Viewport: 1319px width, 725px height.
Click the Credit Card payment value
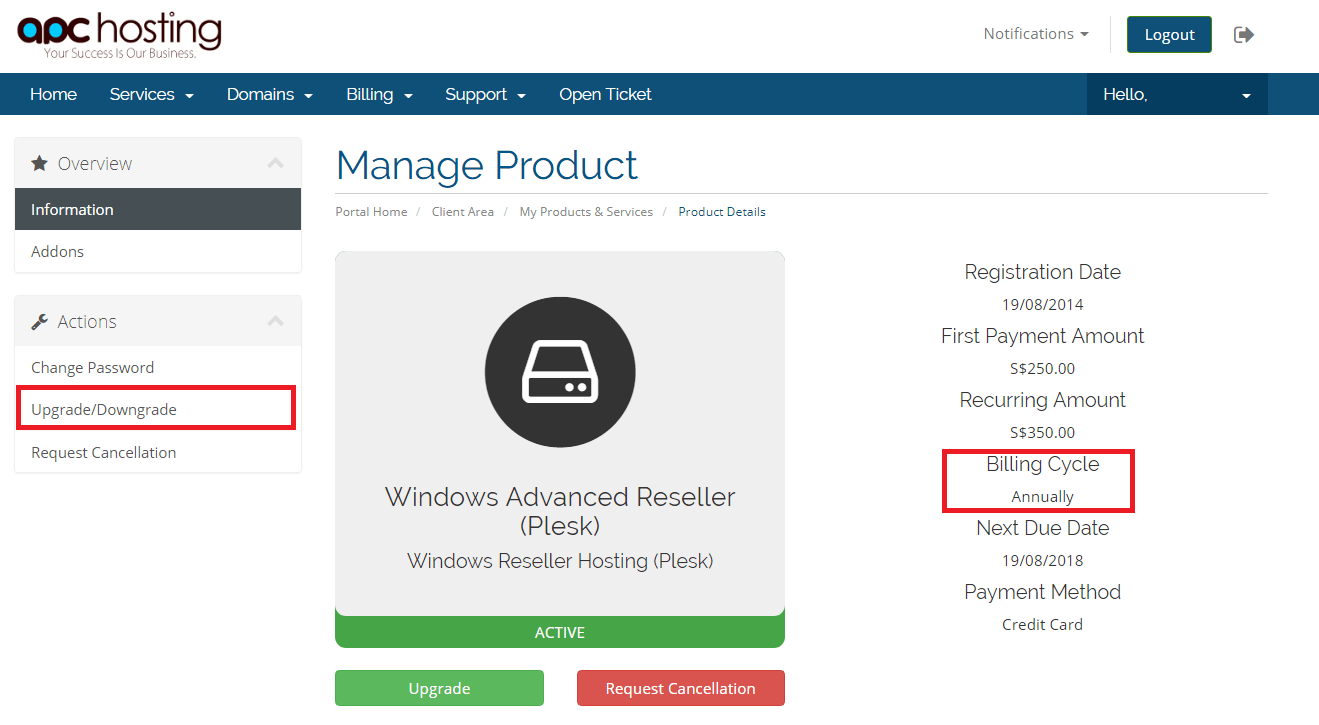pos(1043,624)
